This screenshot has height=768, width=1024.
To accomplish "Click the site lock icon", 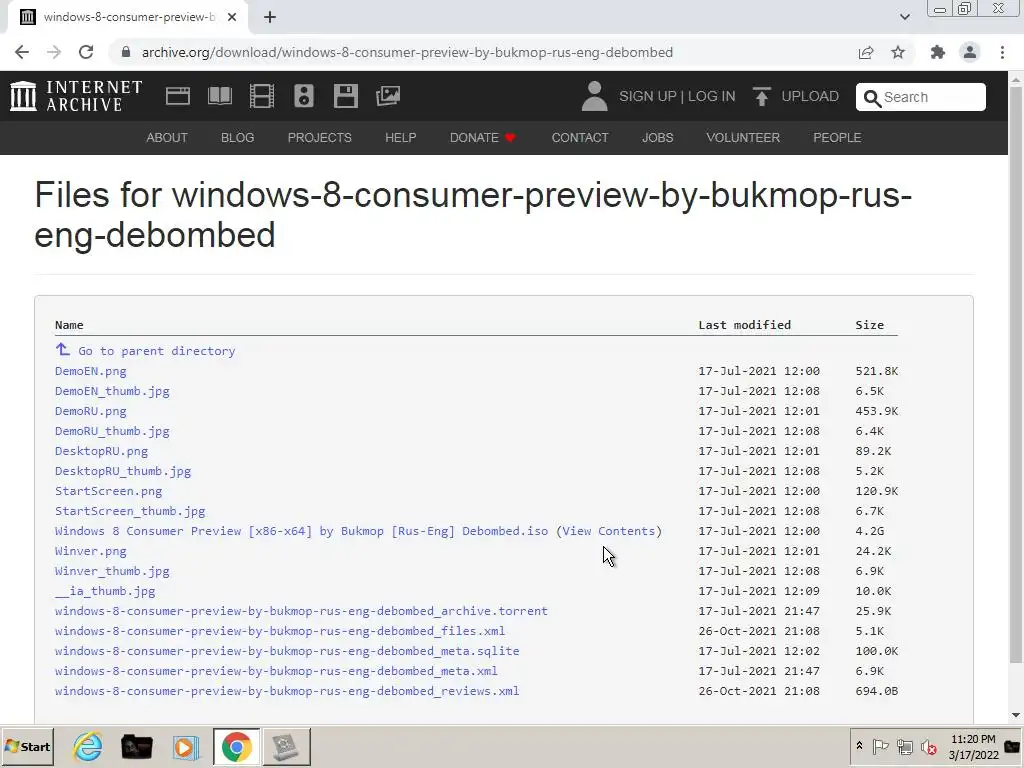I will [126, 52].
